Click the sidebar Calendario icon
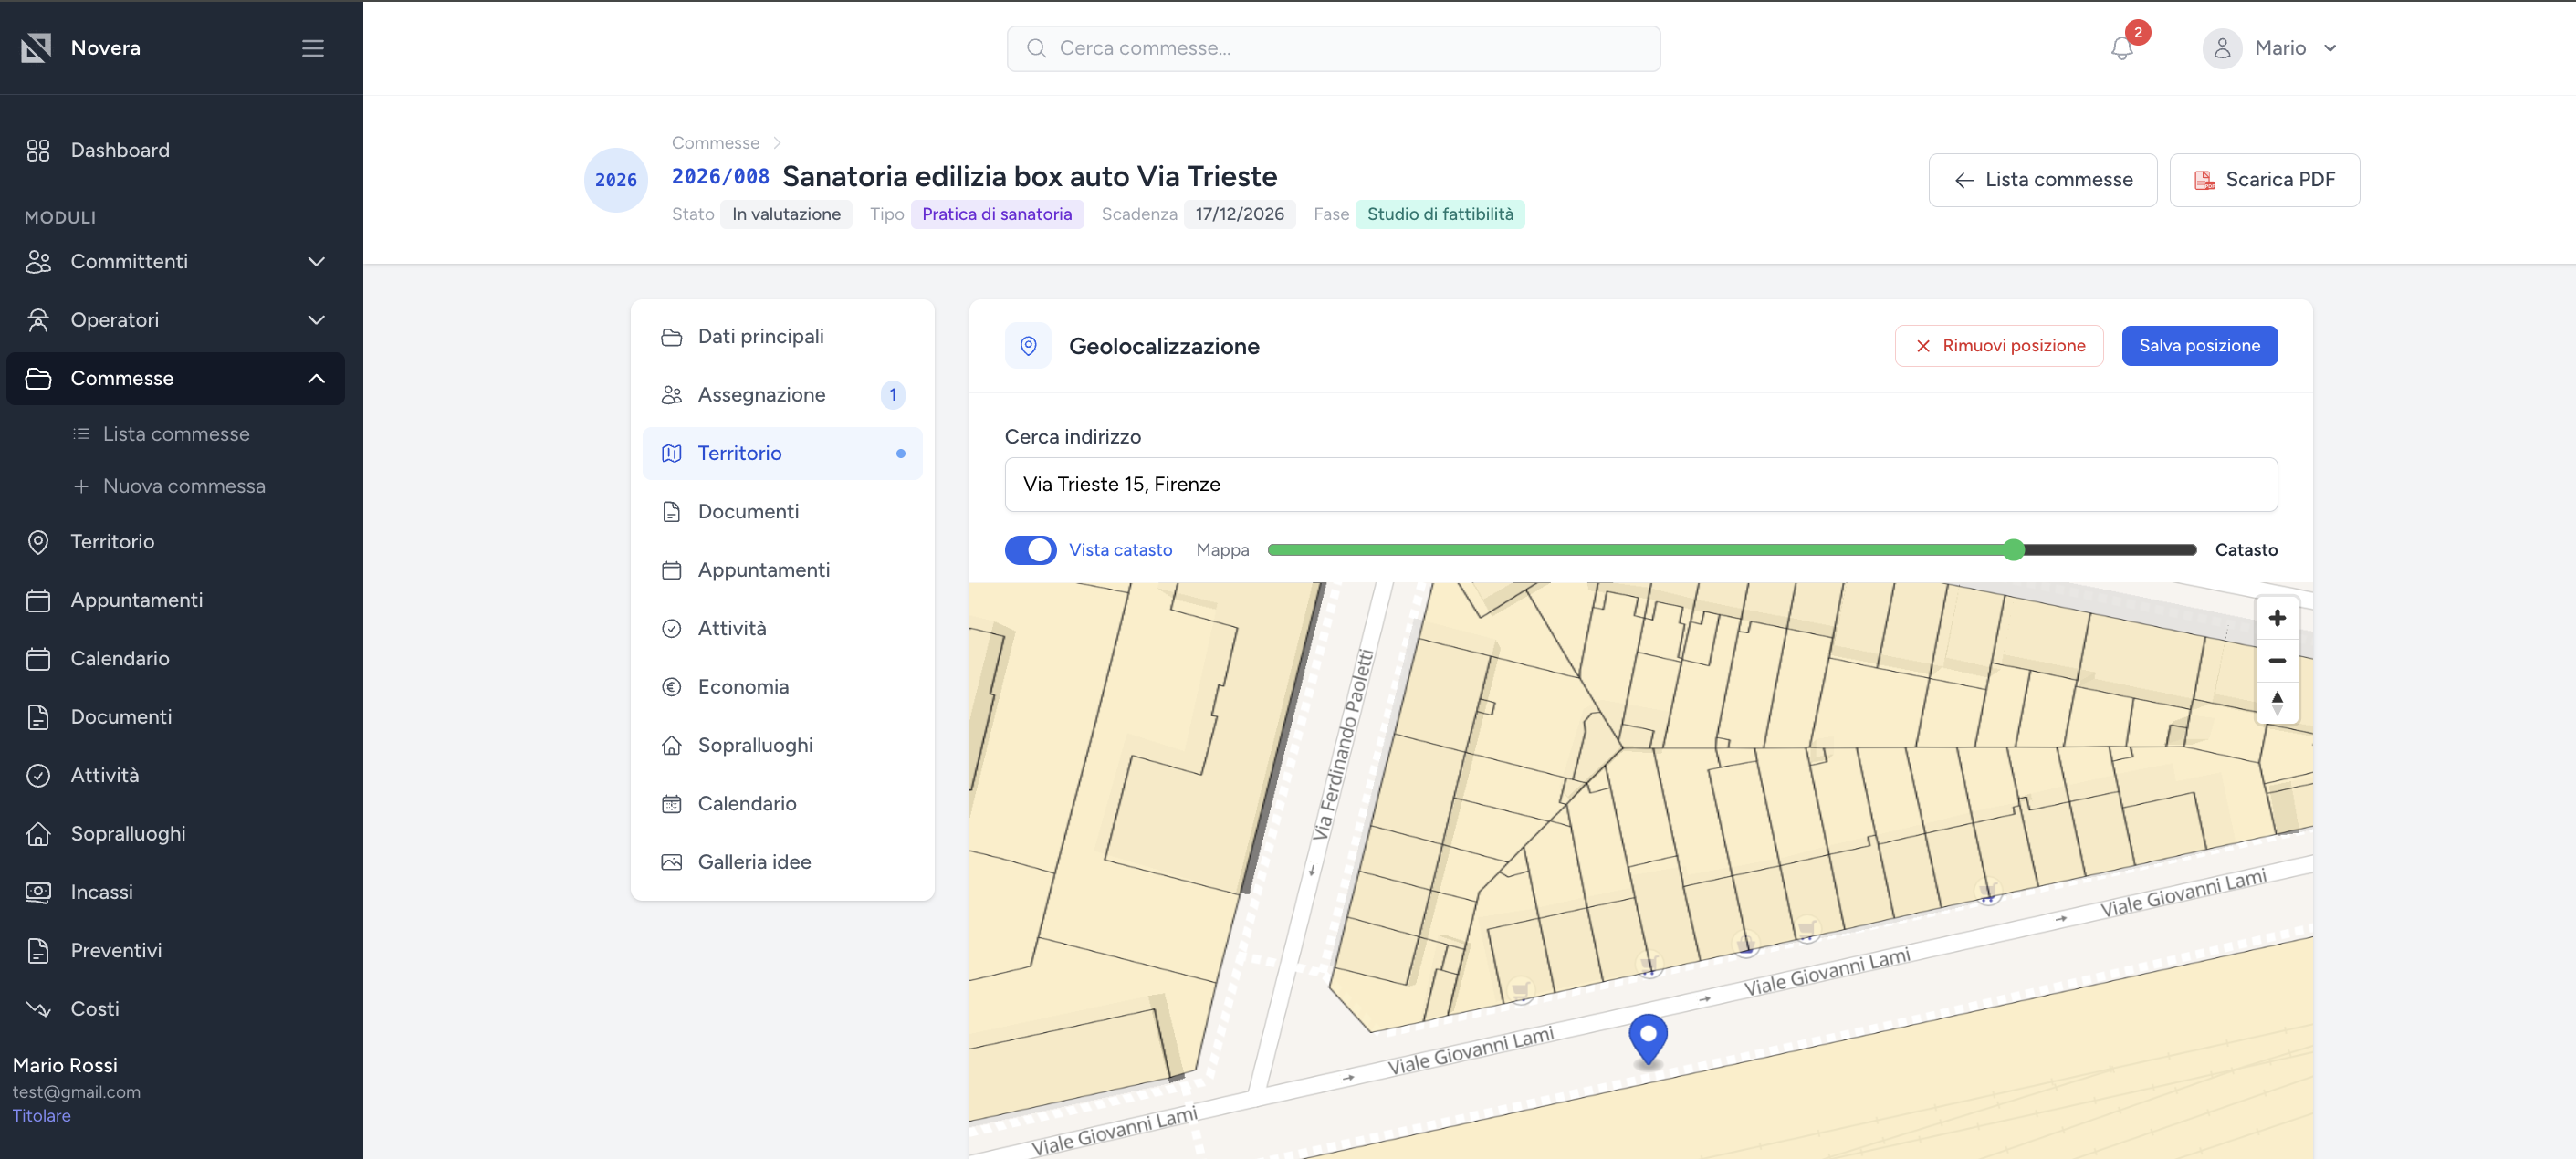Viewport: 2576px width, 1159px height. point(38,659)
